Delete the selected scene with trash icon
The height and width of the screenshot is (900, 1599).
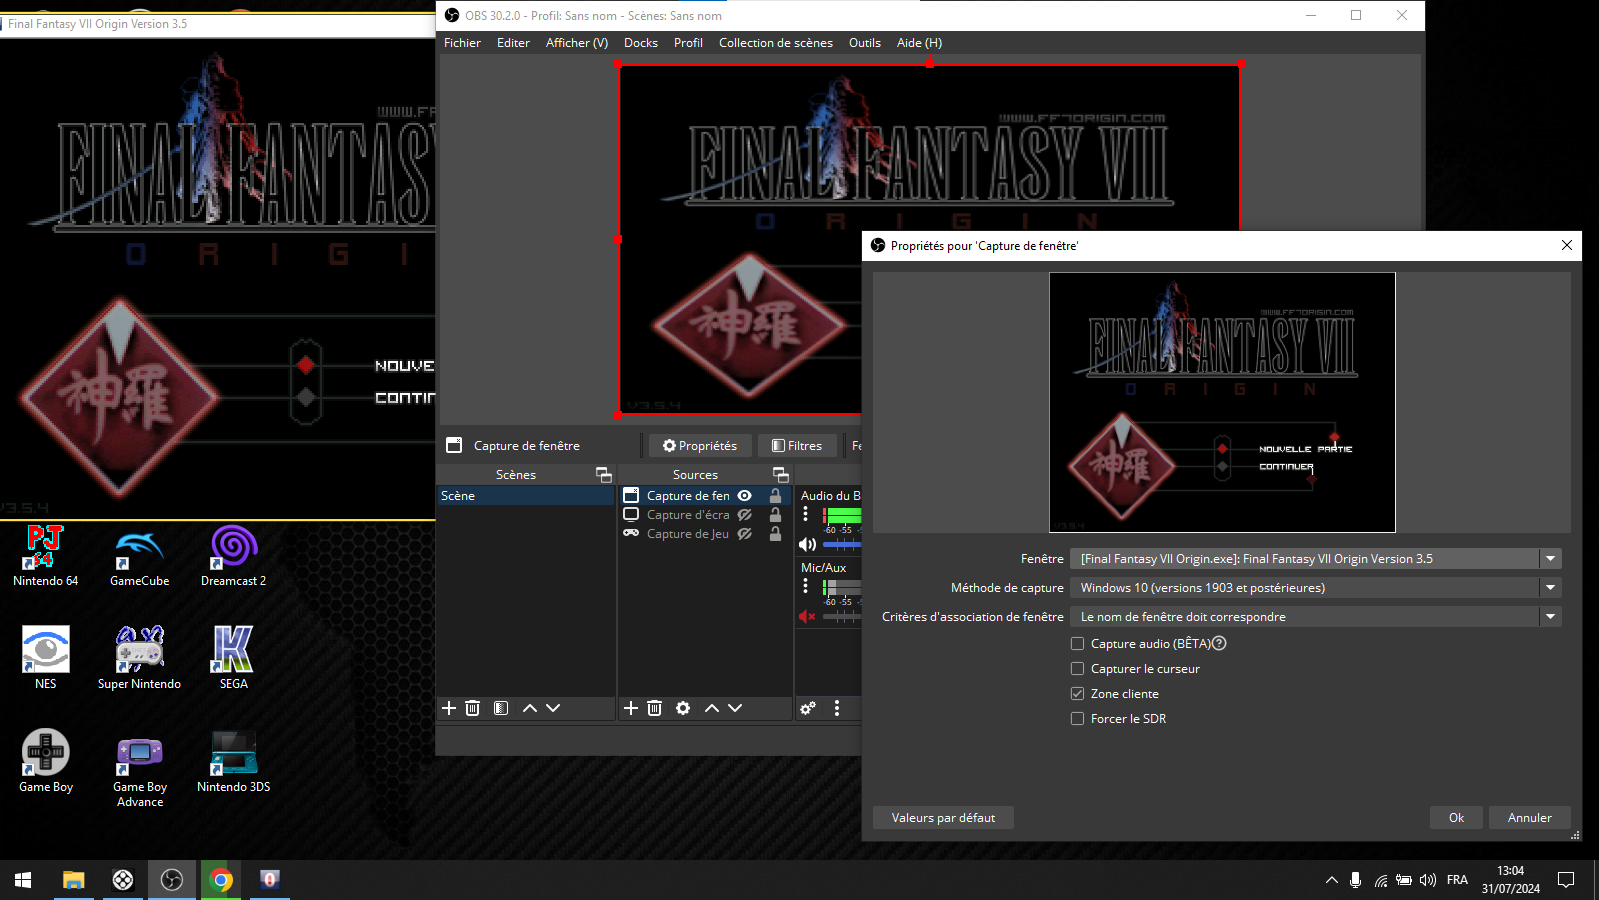click(x=473, y=708)
